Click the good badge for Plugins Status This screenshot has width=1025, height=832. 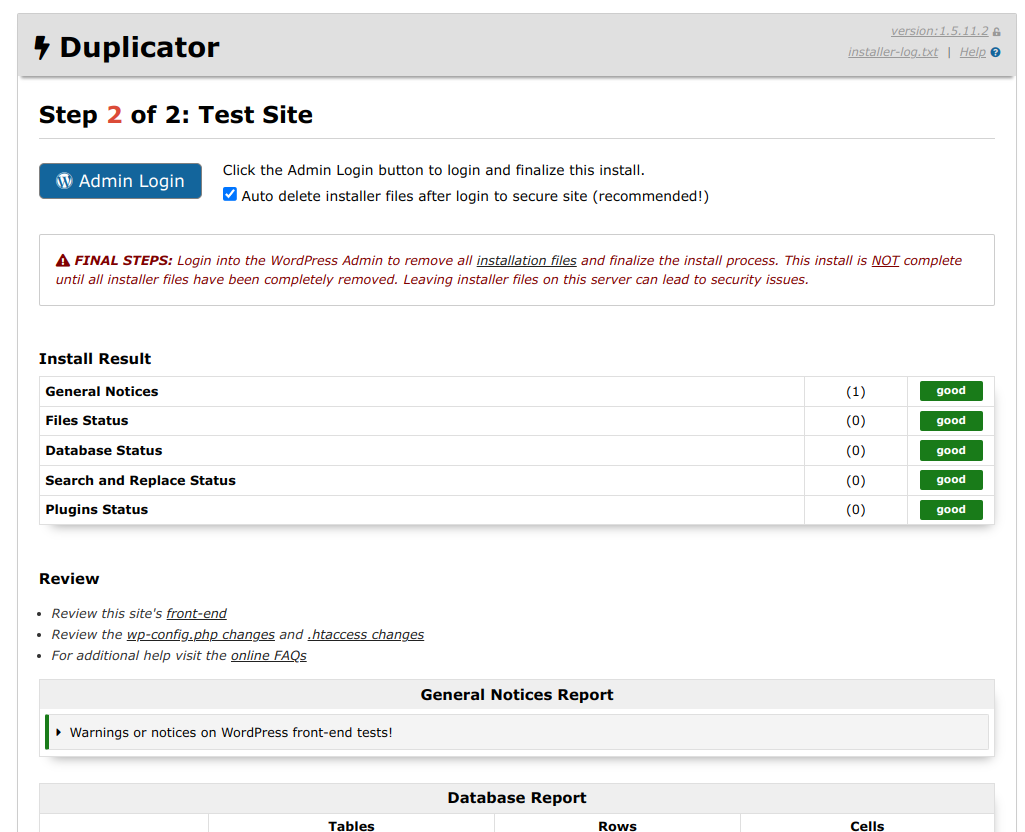point(950,510)
